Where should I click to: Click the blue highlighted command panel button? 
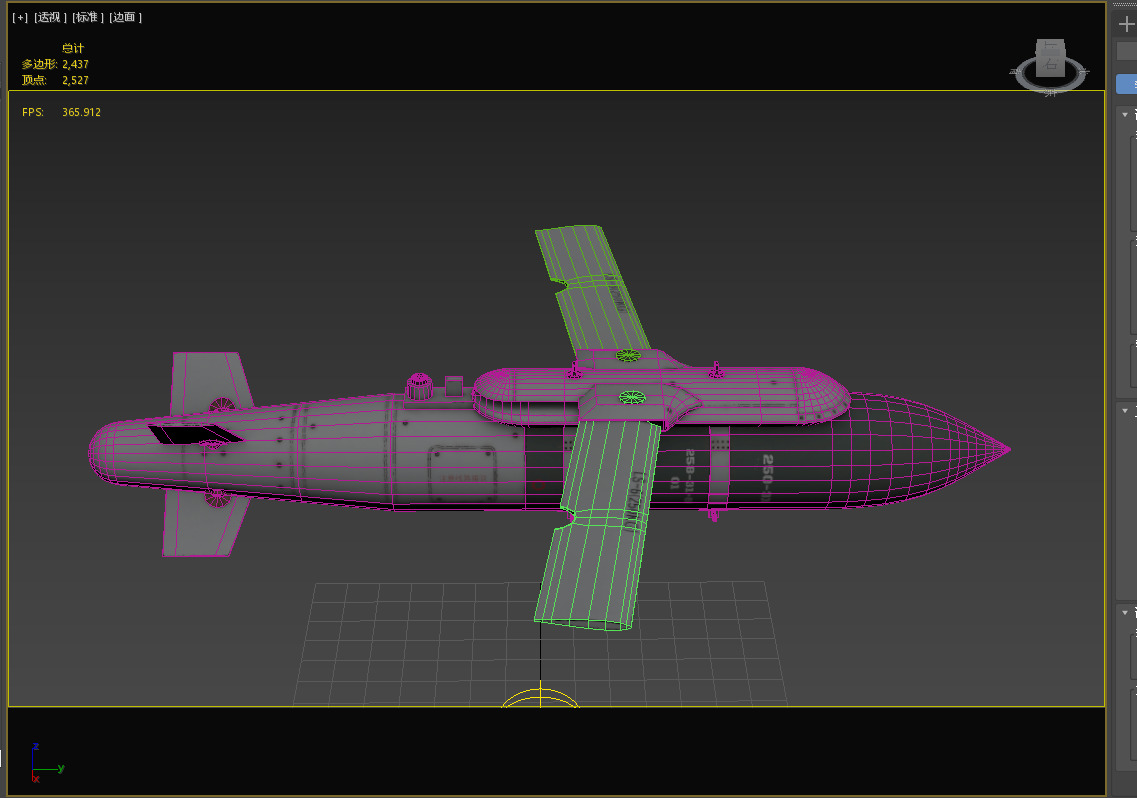click(x=1127, y=84)
